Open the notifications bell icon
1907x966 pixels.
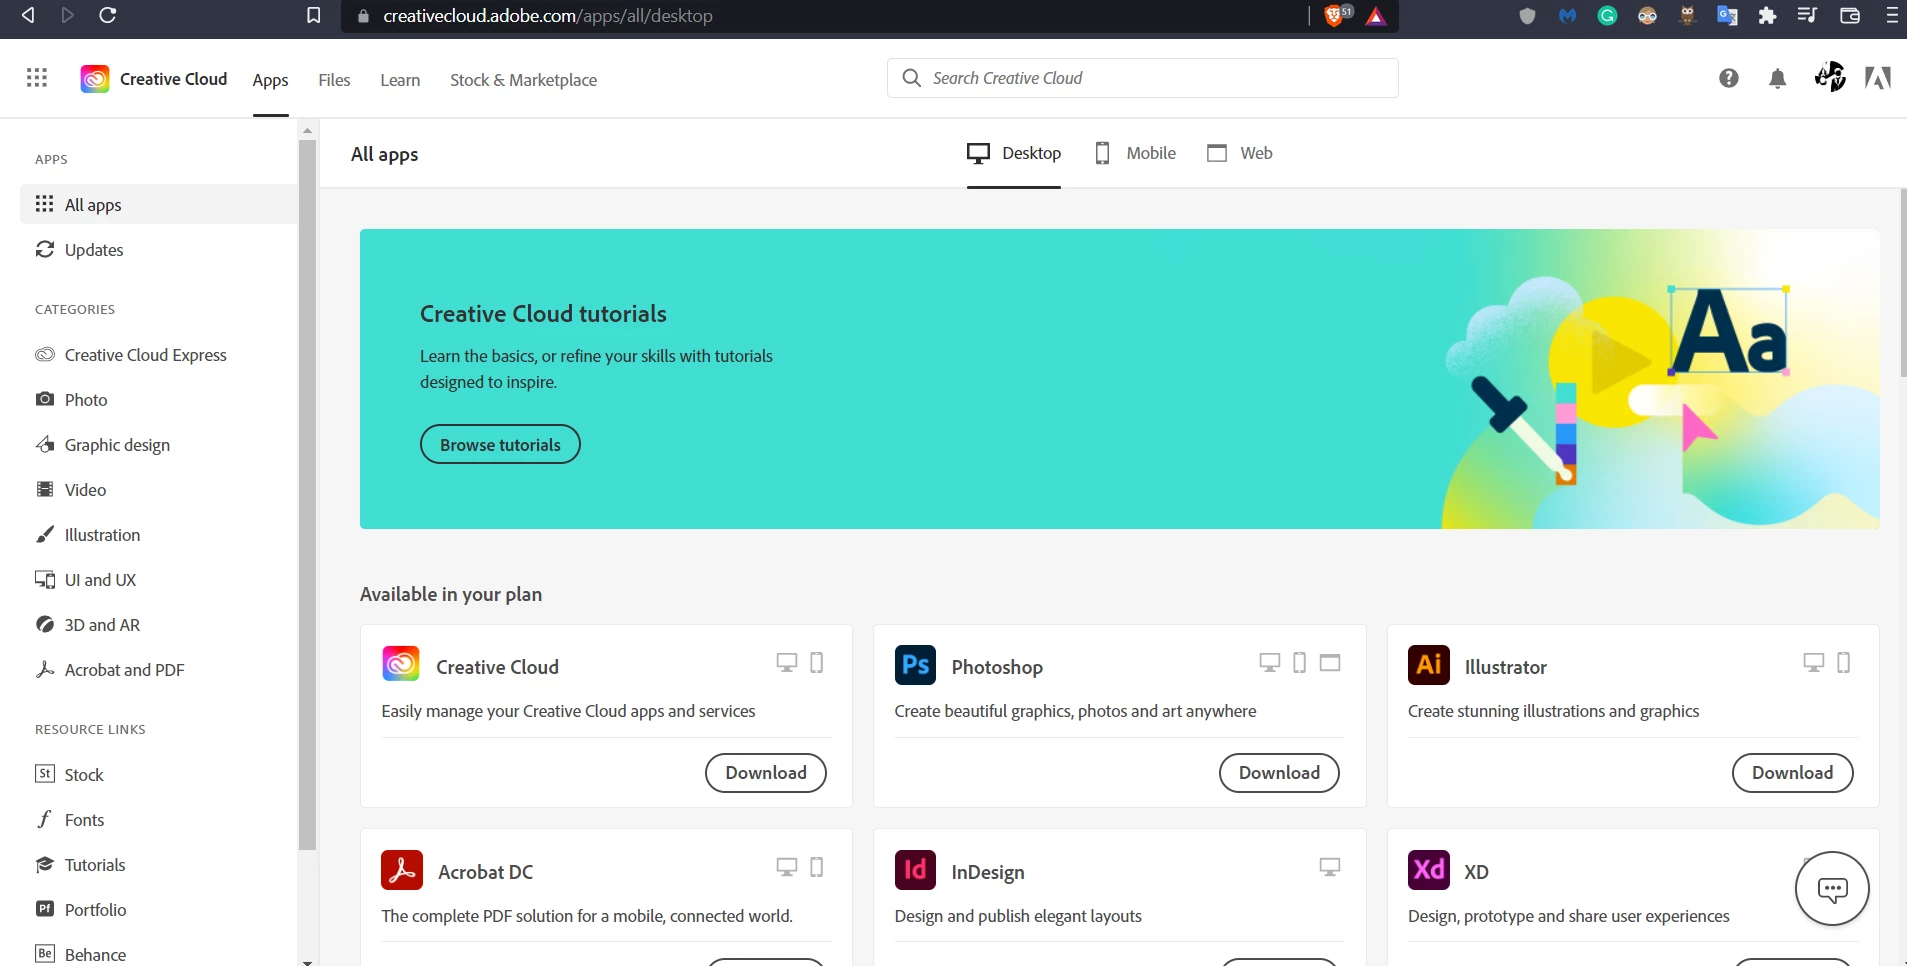pyautogui.click(x=1777, y=79)
